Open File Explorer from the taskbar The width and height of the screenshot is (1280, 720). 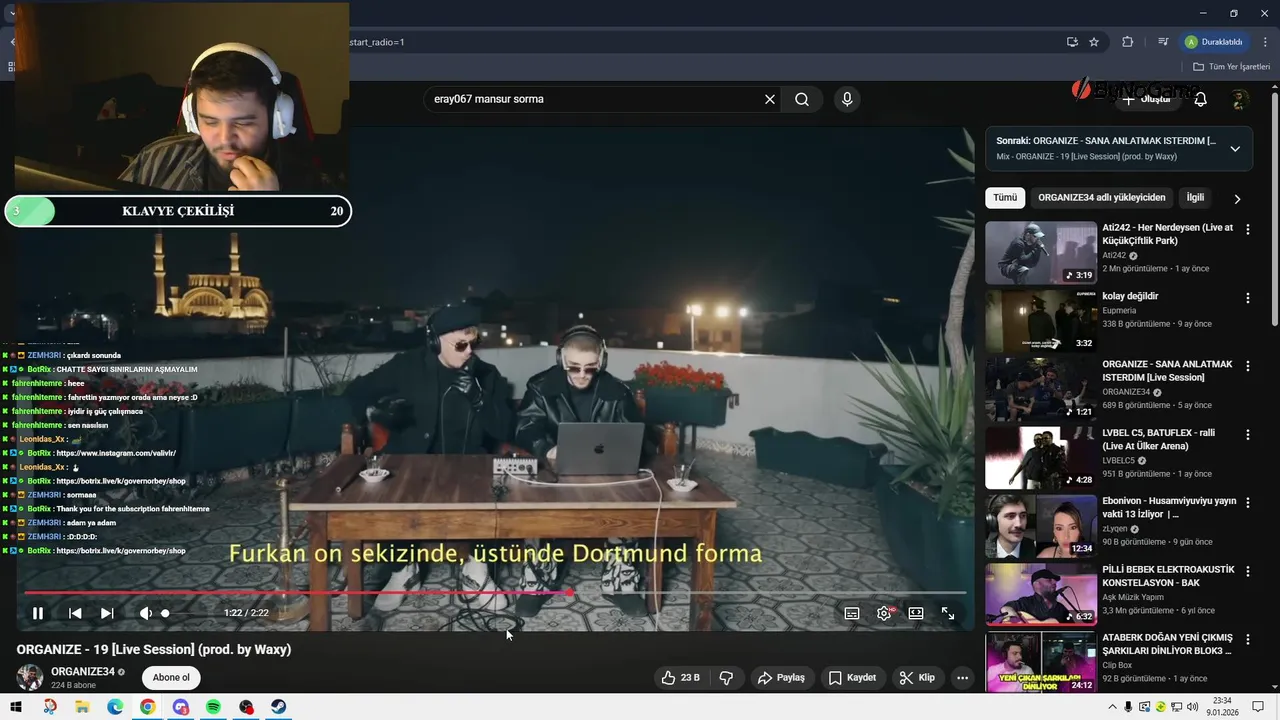tap(82, 707)
